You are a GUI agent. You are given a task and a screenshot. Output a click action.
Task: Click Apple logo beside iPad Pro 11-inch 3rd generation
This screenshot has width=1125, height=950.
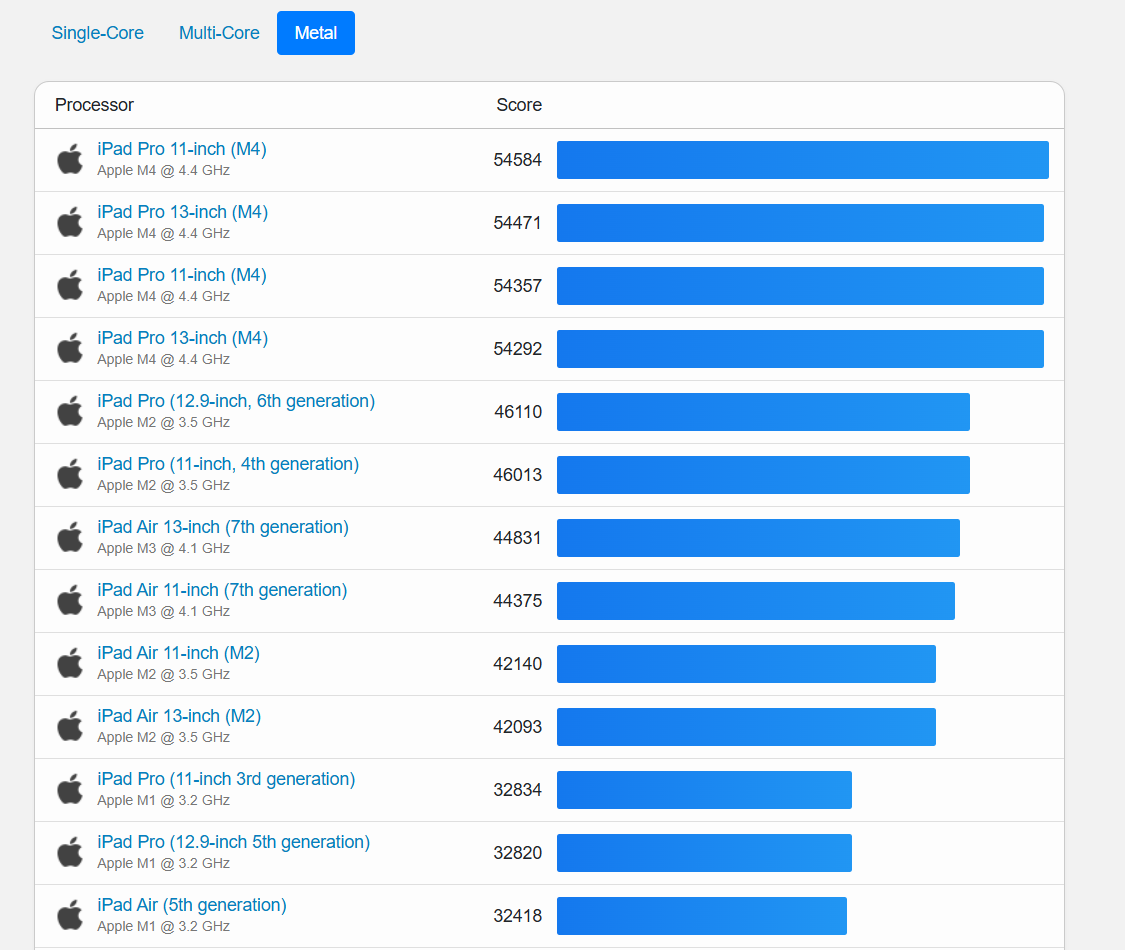[x=70, y=789]
